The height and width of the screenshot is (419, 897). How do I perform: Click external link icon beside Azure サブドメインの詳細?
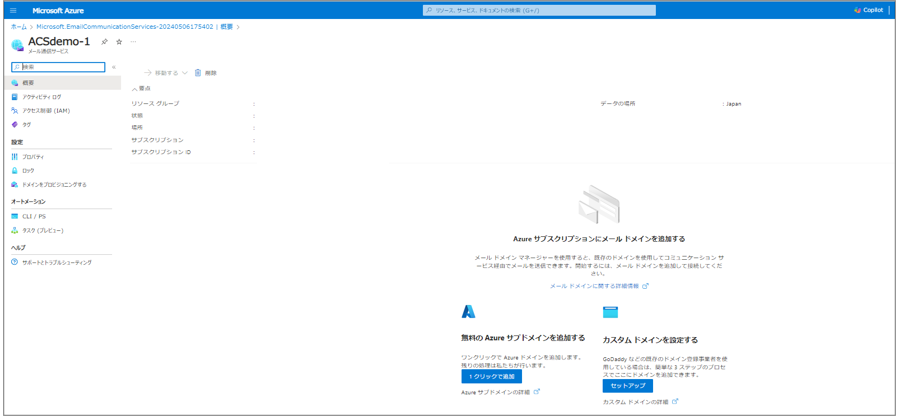point(537,392)
